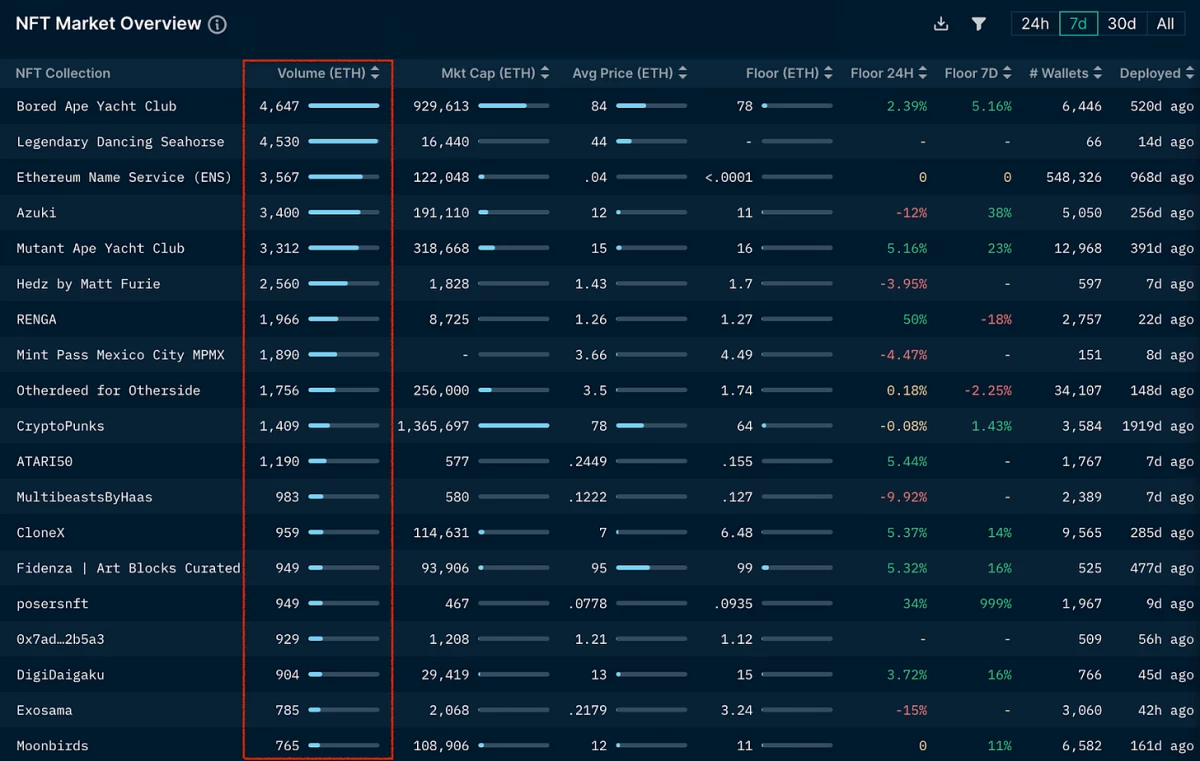Select the Exosama collection name
Image resolution: width=1200 pixels, height=761 pixels.
pyautogui.click(x=44, y=710)
